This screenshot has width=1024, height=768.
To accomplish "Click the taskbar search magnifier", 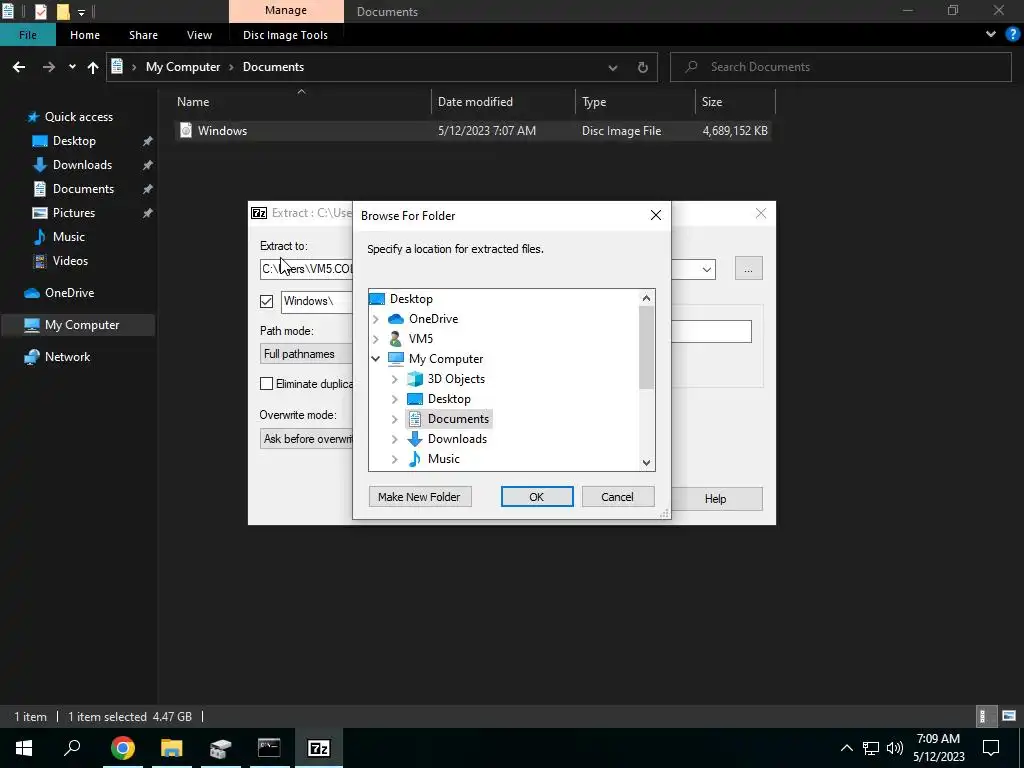I will [x=72, y=748].
